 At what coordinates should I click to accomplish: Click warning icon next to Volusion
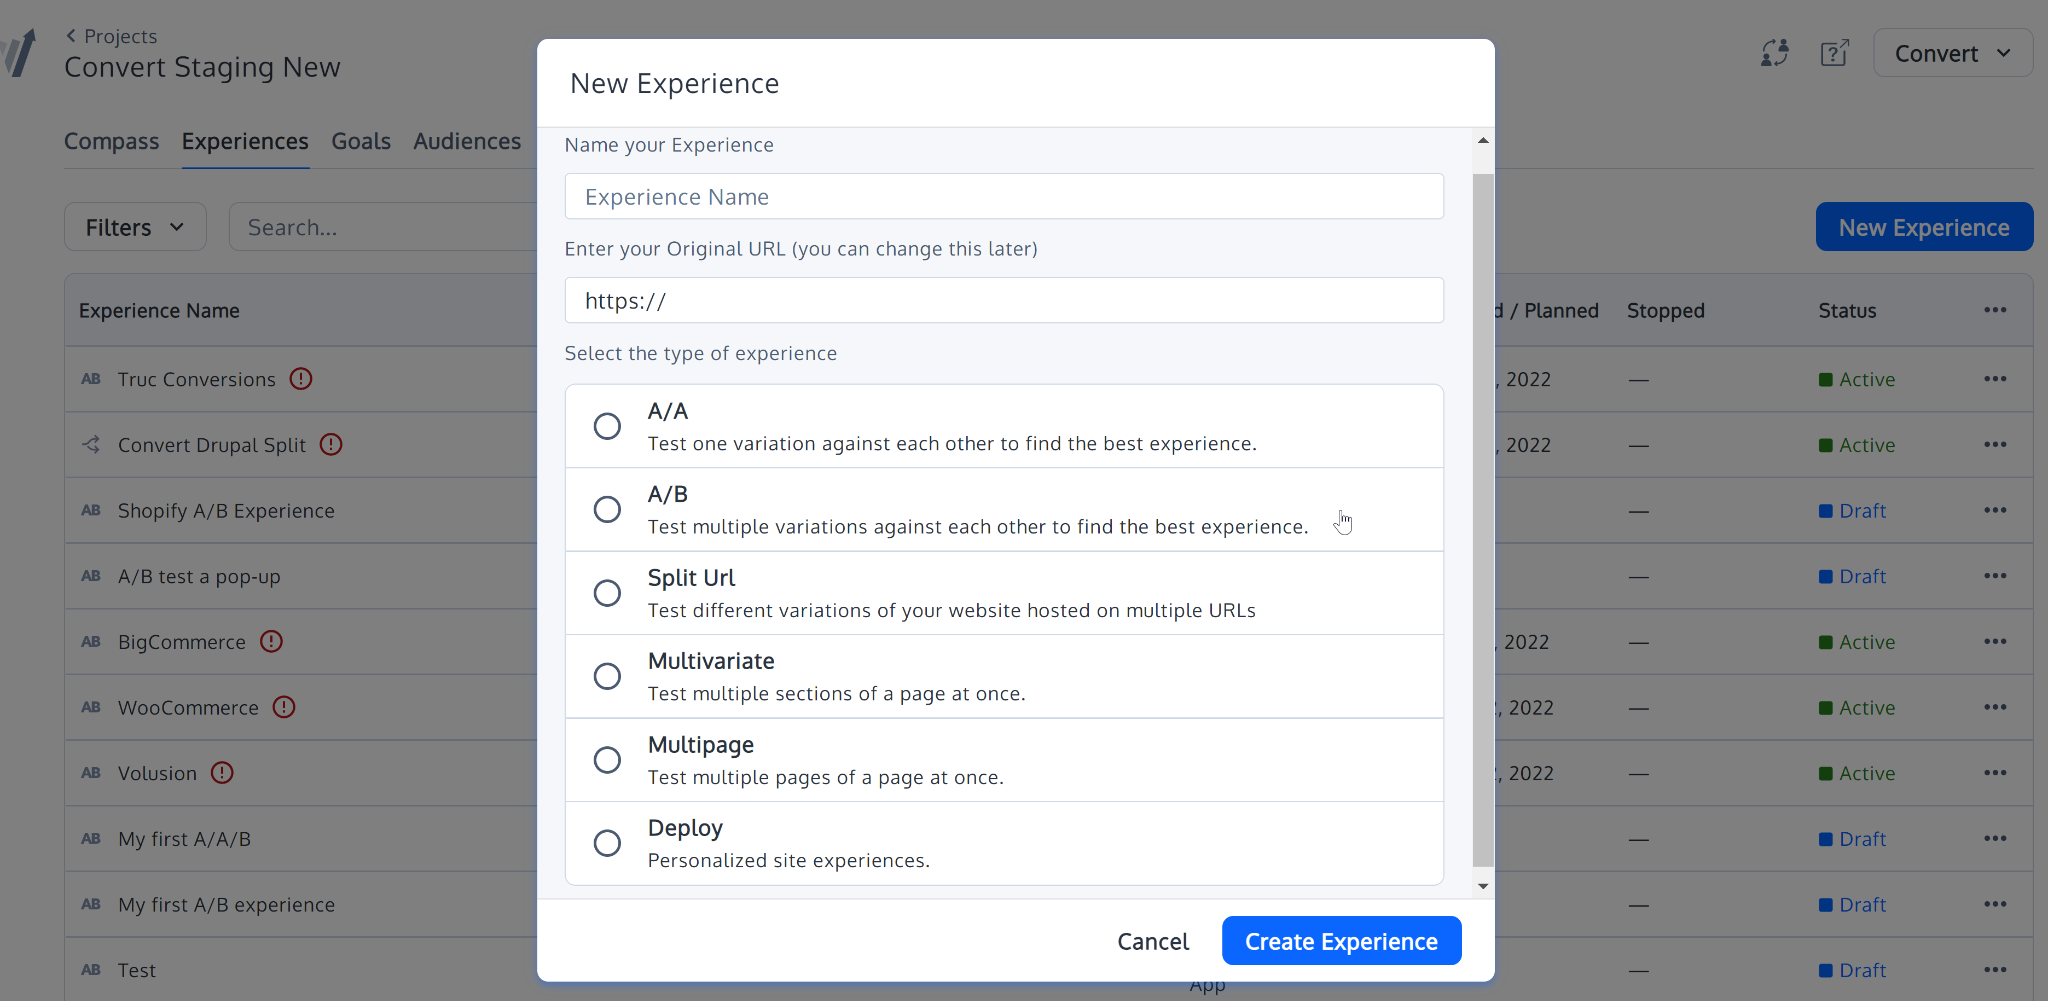pyautogui.click(x=222, y=773)
